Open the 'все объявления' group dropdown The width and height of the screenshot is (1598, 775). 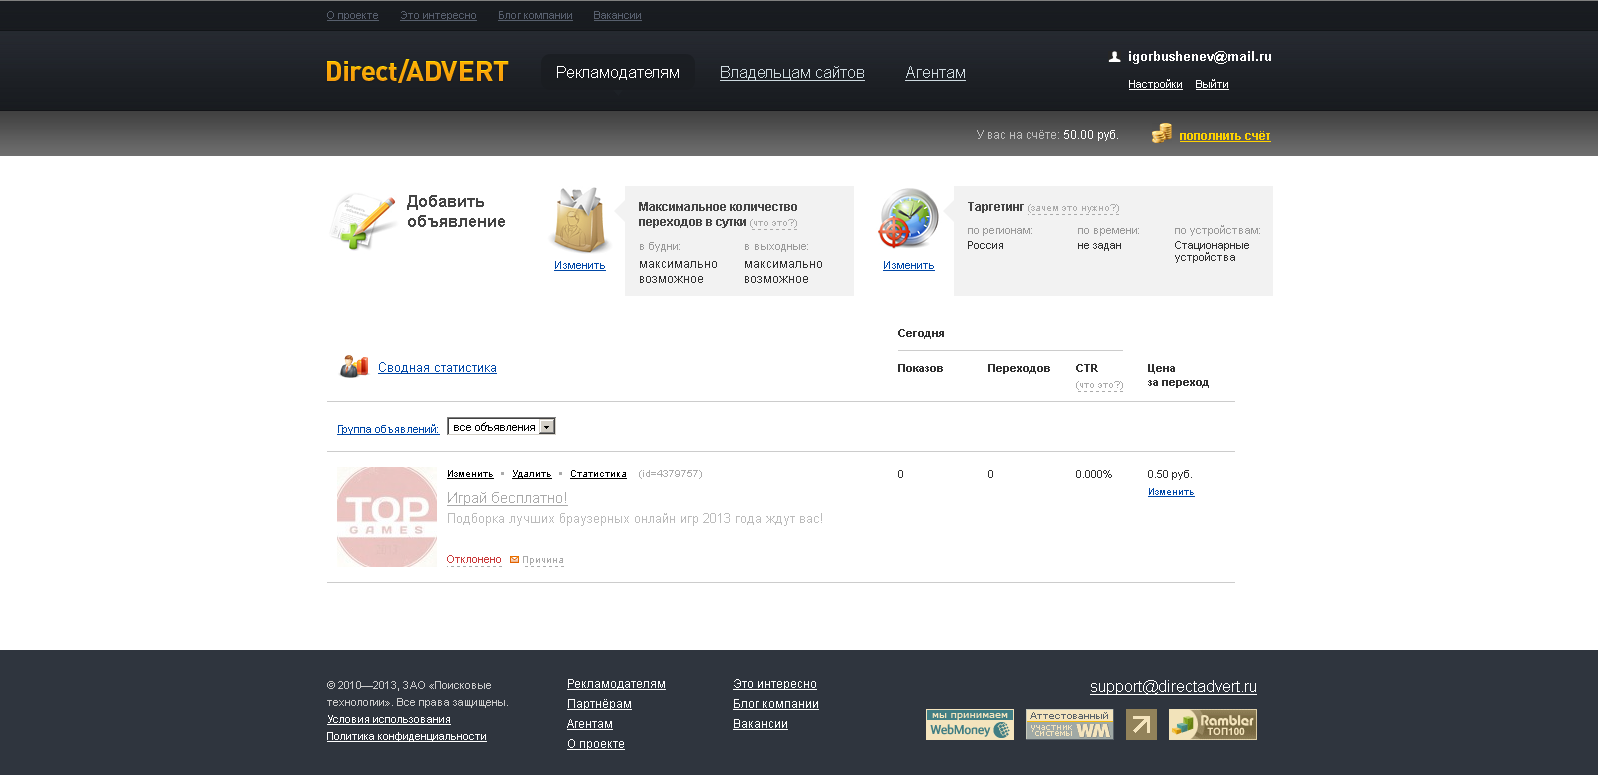click(x=501, y=427)
